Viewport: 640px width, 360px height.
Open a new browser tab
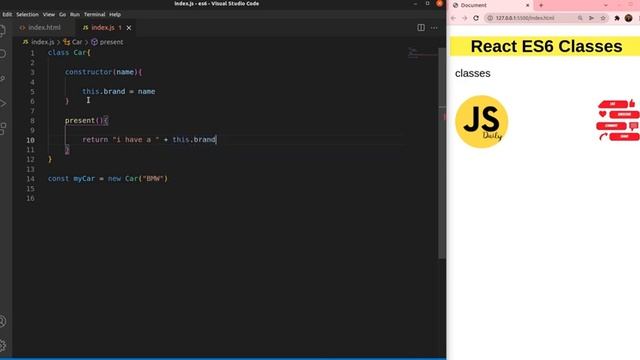(541, 5)
